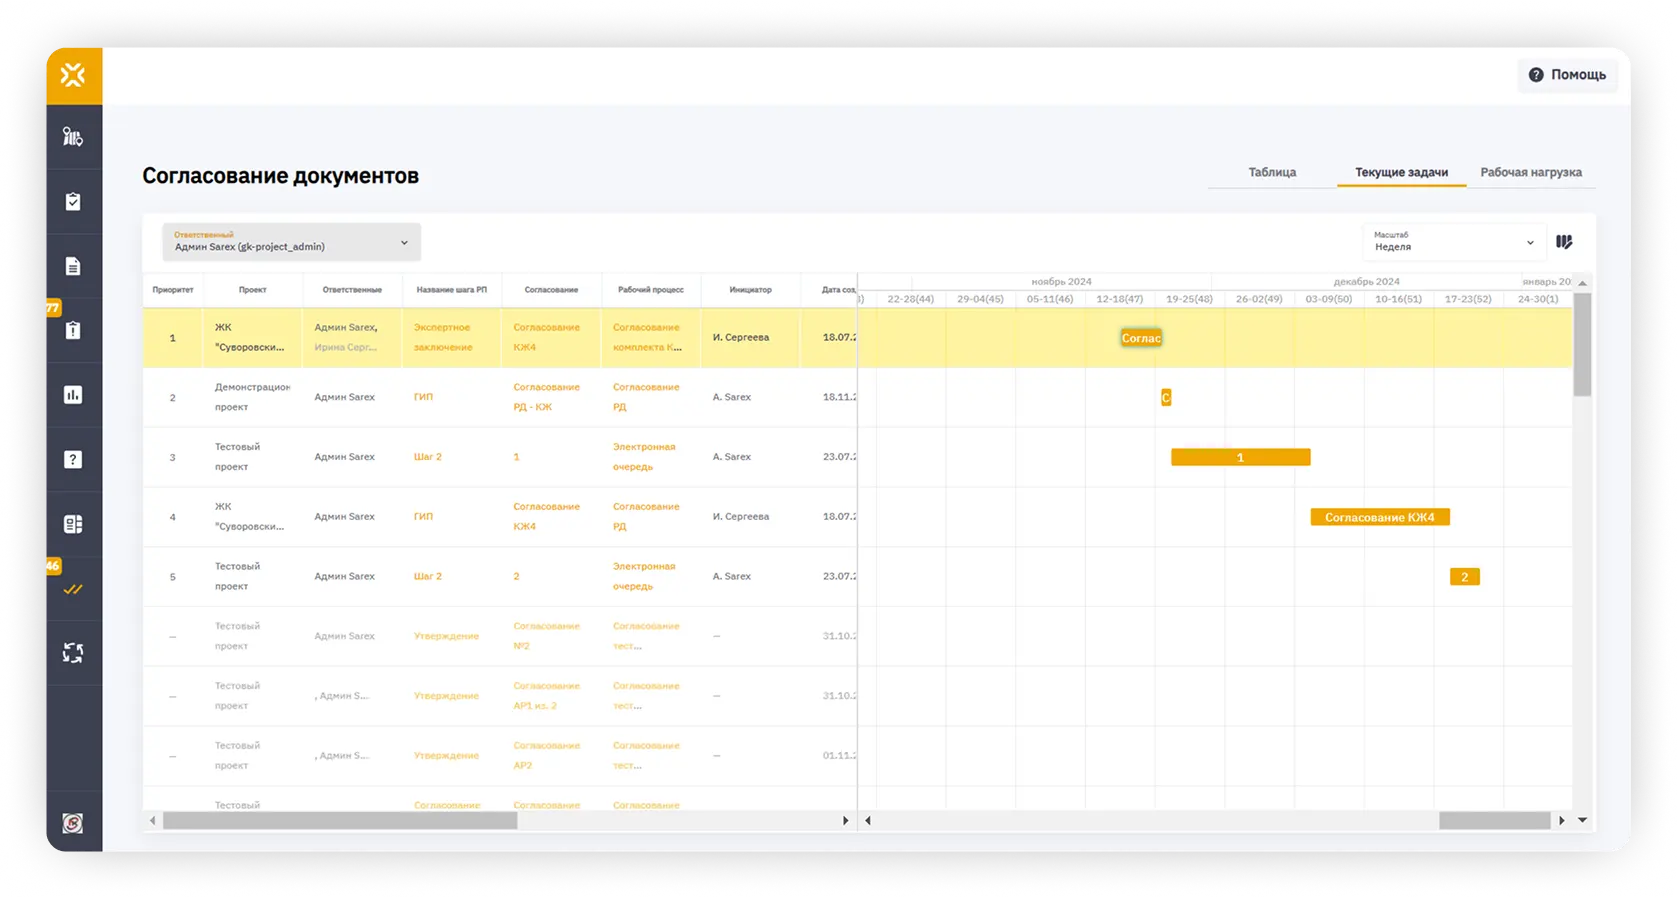Click the user avatar at sidebar bottom
Screen dimensions: 1678x898
click(73, 823)
